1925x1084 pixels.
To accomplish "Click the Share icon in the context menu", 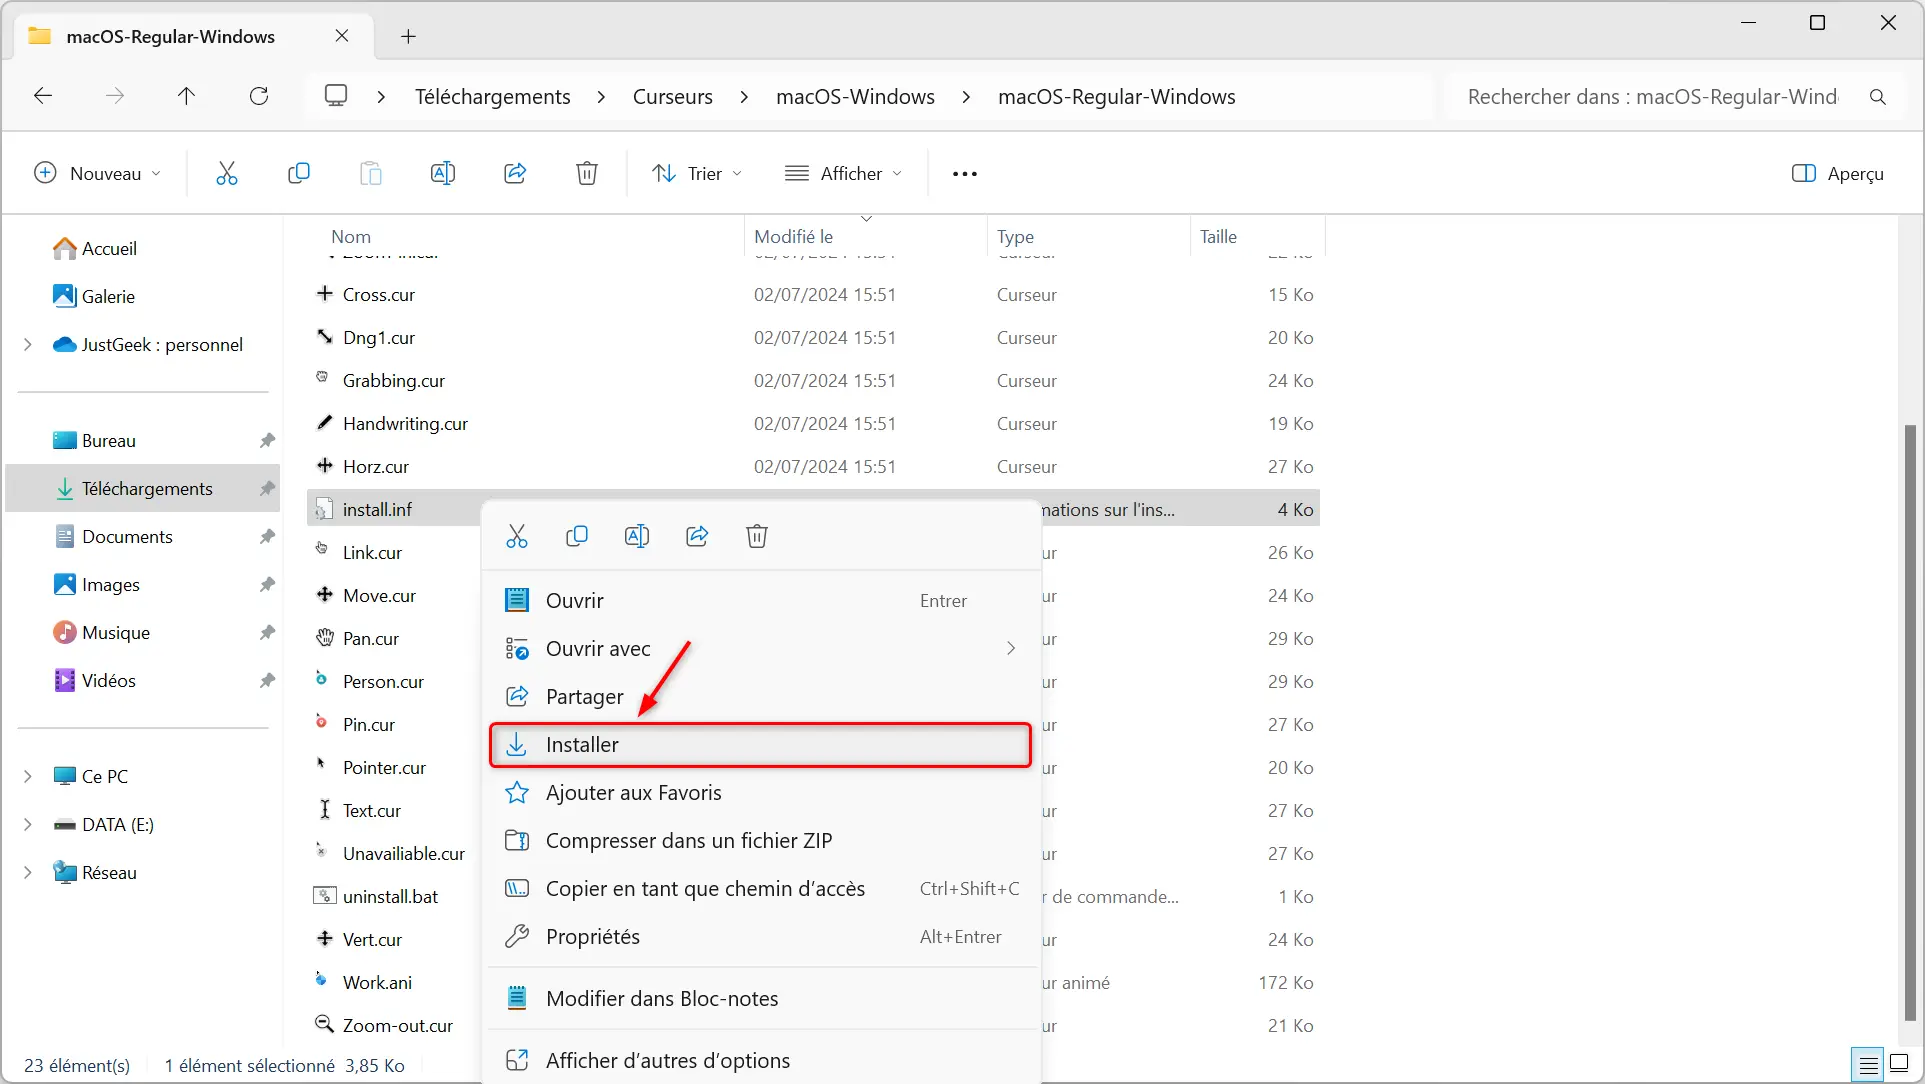I will [x=697, y=536].
